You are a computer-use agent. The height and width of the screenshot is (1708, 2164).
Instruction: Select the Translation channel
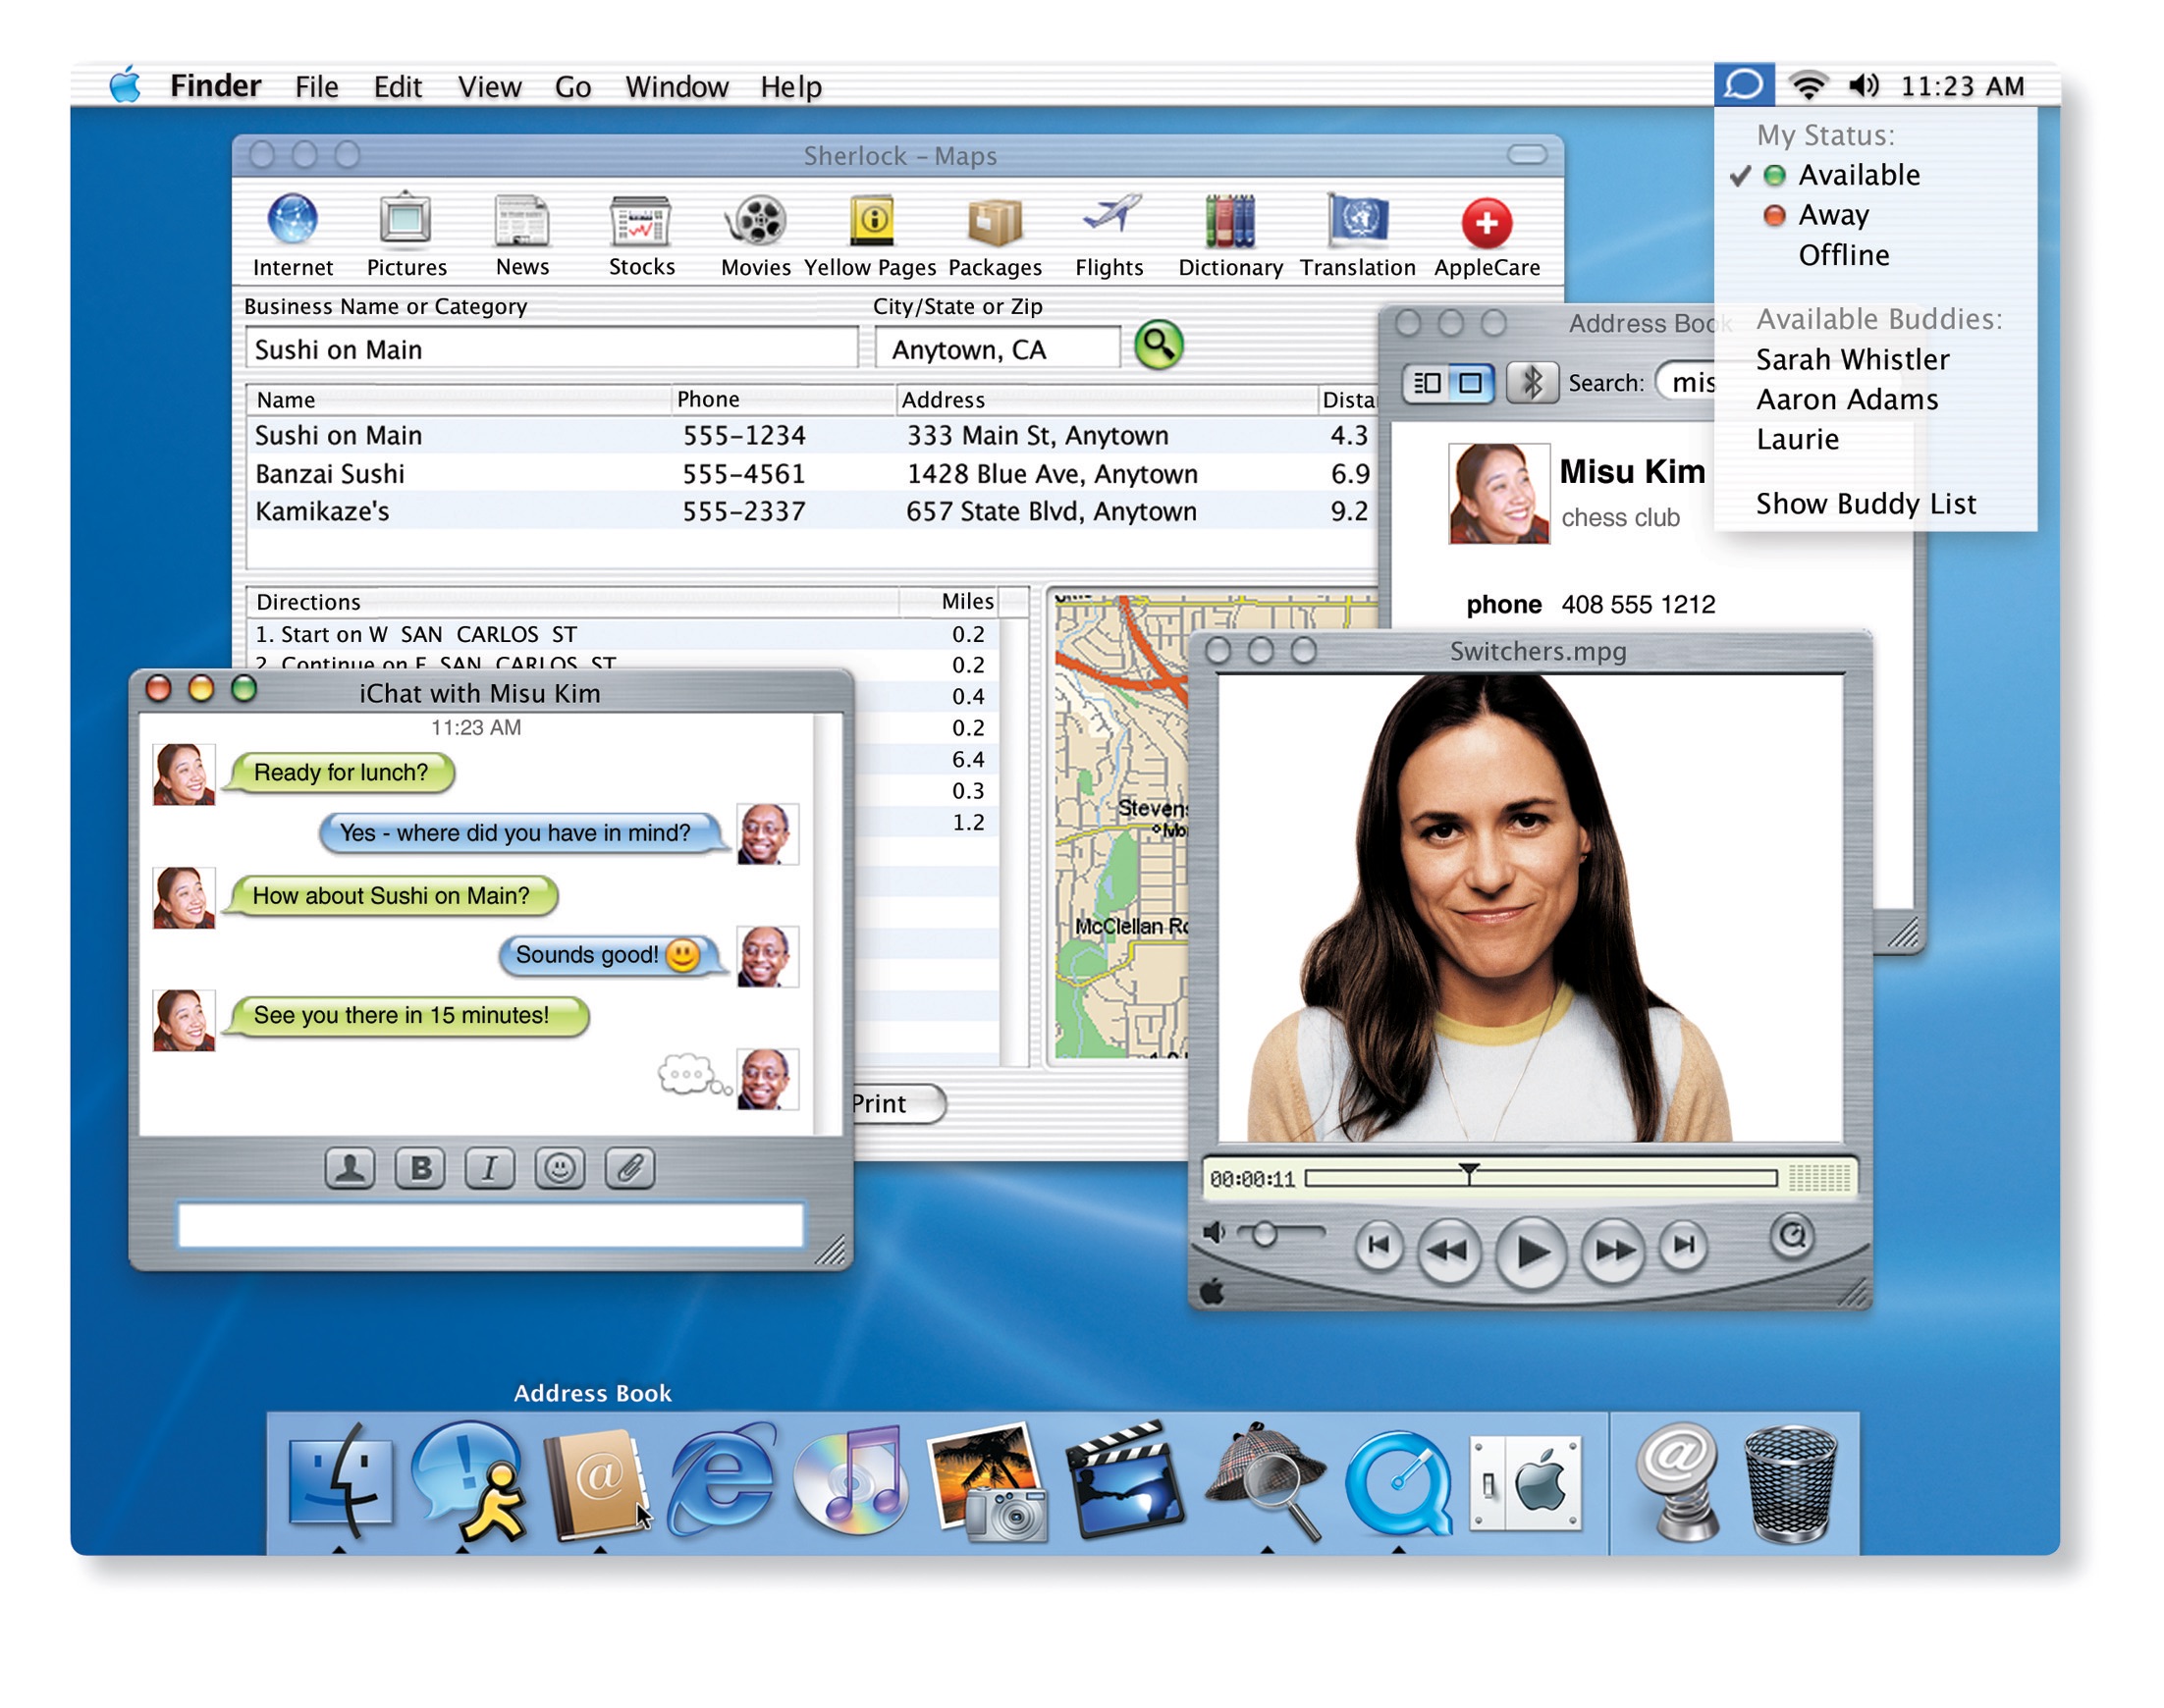1356,222
